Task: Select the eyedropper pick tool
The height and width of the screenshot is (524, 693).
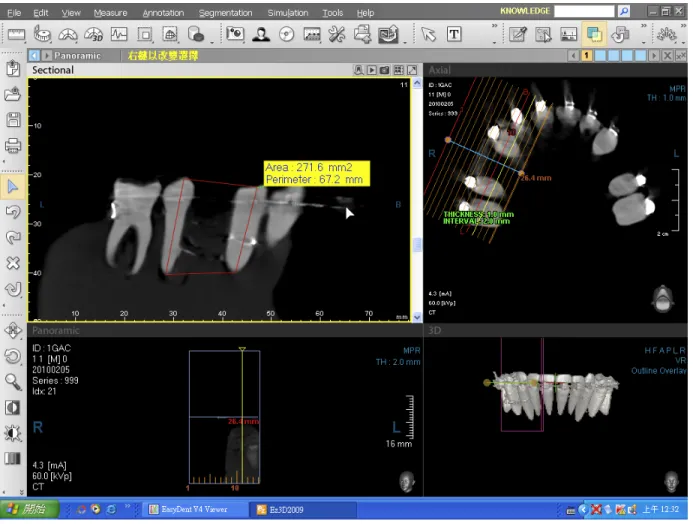Action: tap(518, 34)
